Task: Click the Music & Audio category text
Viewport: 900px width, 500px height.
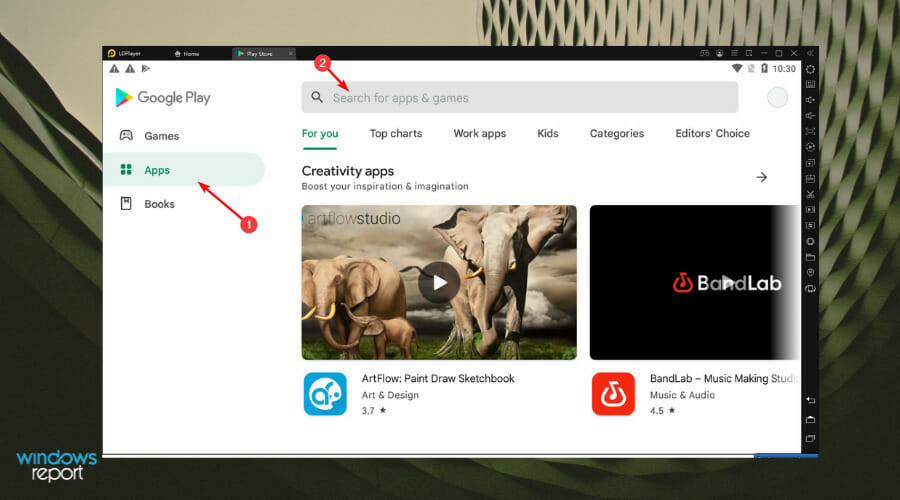Action: [x=682, y=395]
